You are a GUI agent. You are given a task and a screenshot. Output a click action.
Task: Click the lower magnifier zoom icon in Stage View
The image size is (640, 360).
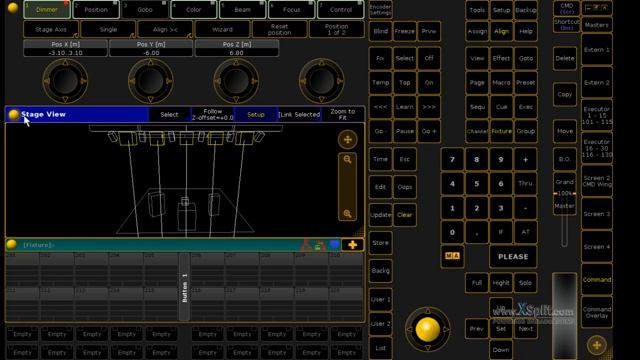coord(347,213)
